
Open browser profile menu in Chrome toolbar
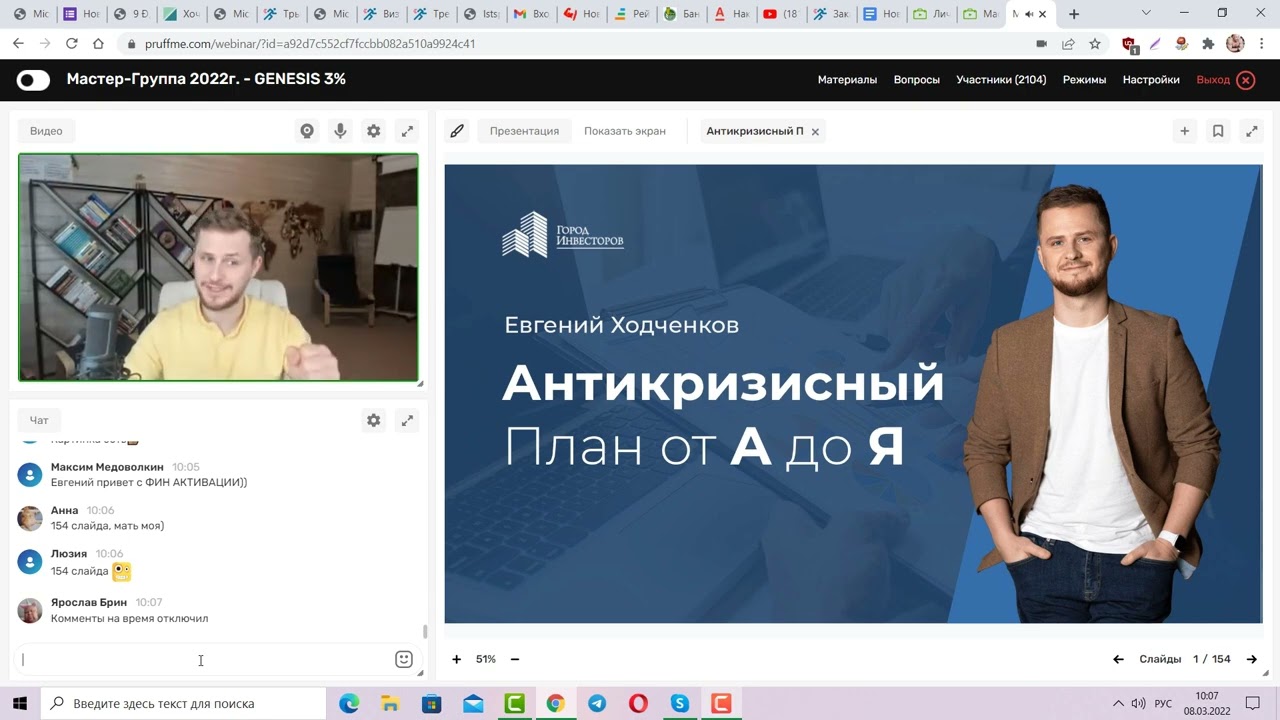pos(1235,44)
